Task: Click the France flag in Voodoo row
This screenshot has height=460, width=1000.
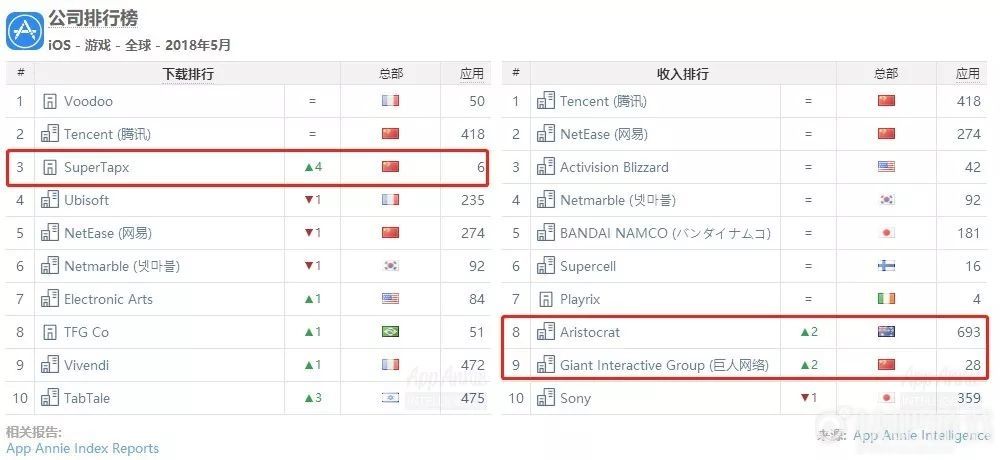Action: 390,101
